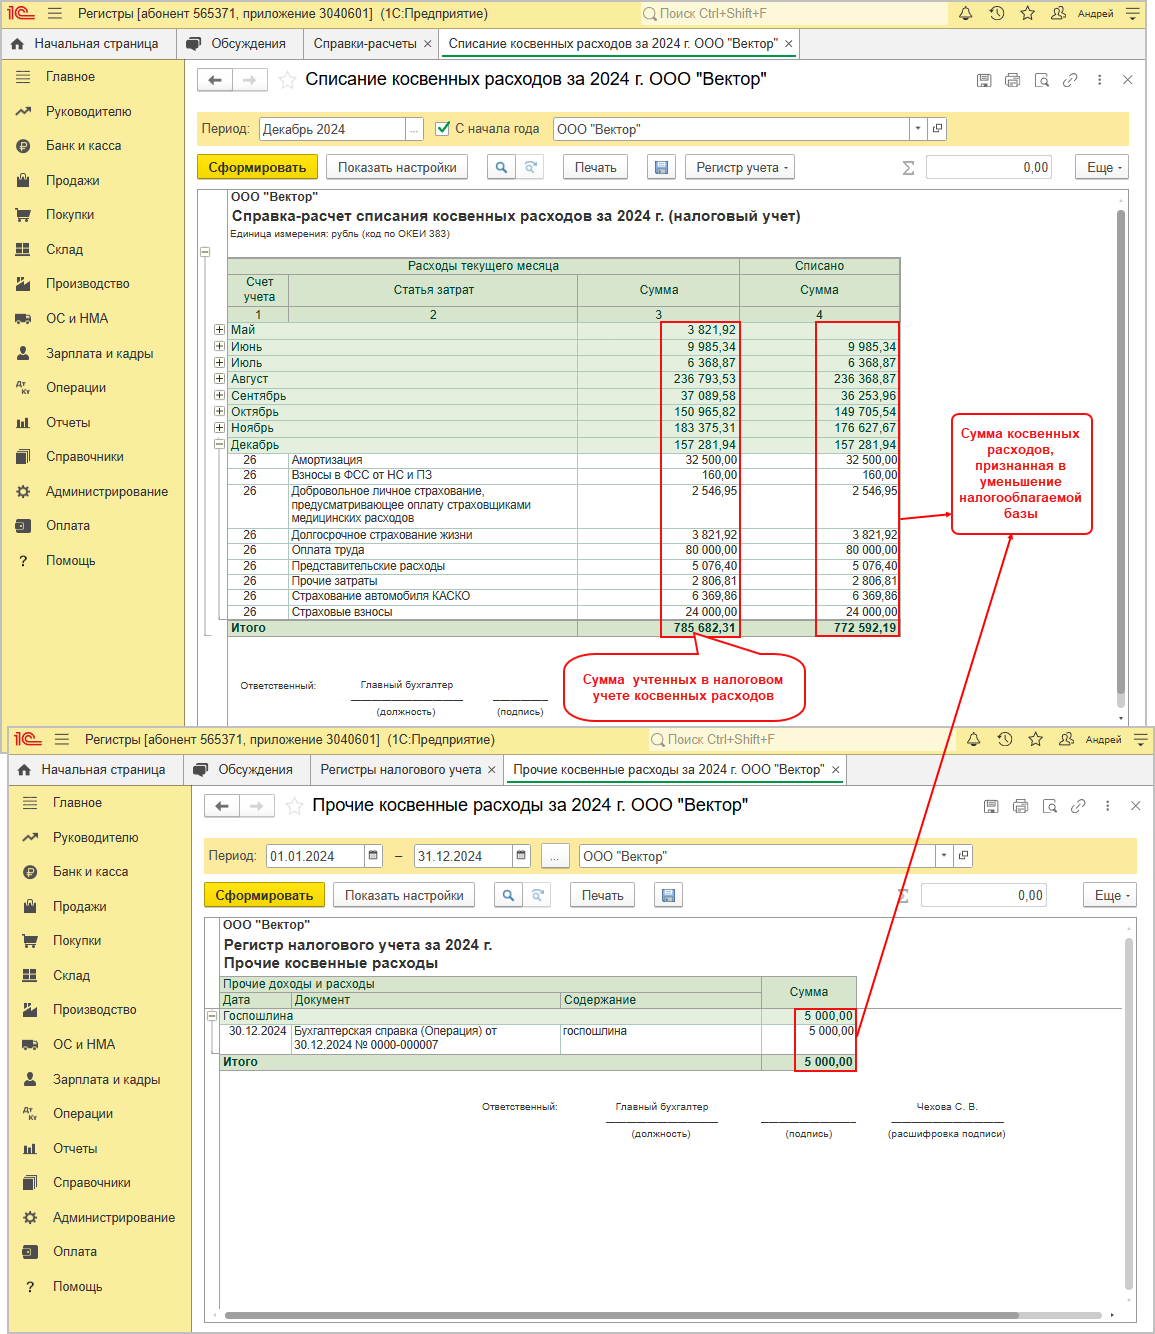1155x1334 pixels.
Task: Expand Июнь row in report
Action: click(x=219, y=346)
